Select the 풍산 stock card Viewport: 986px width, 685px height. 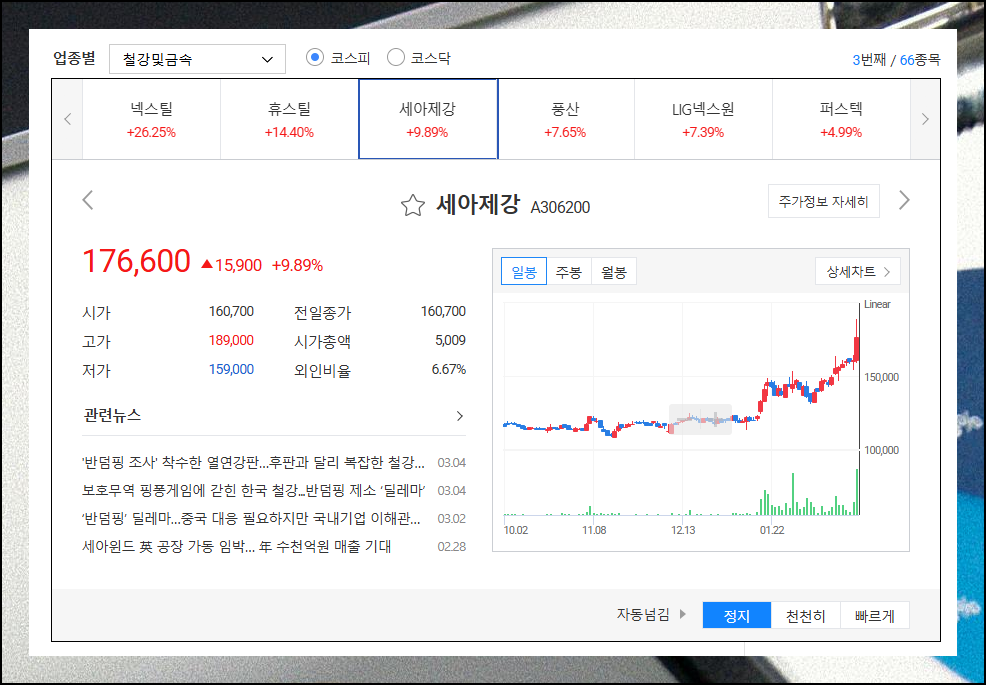coord(565,119)
